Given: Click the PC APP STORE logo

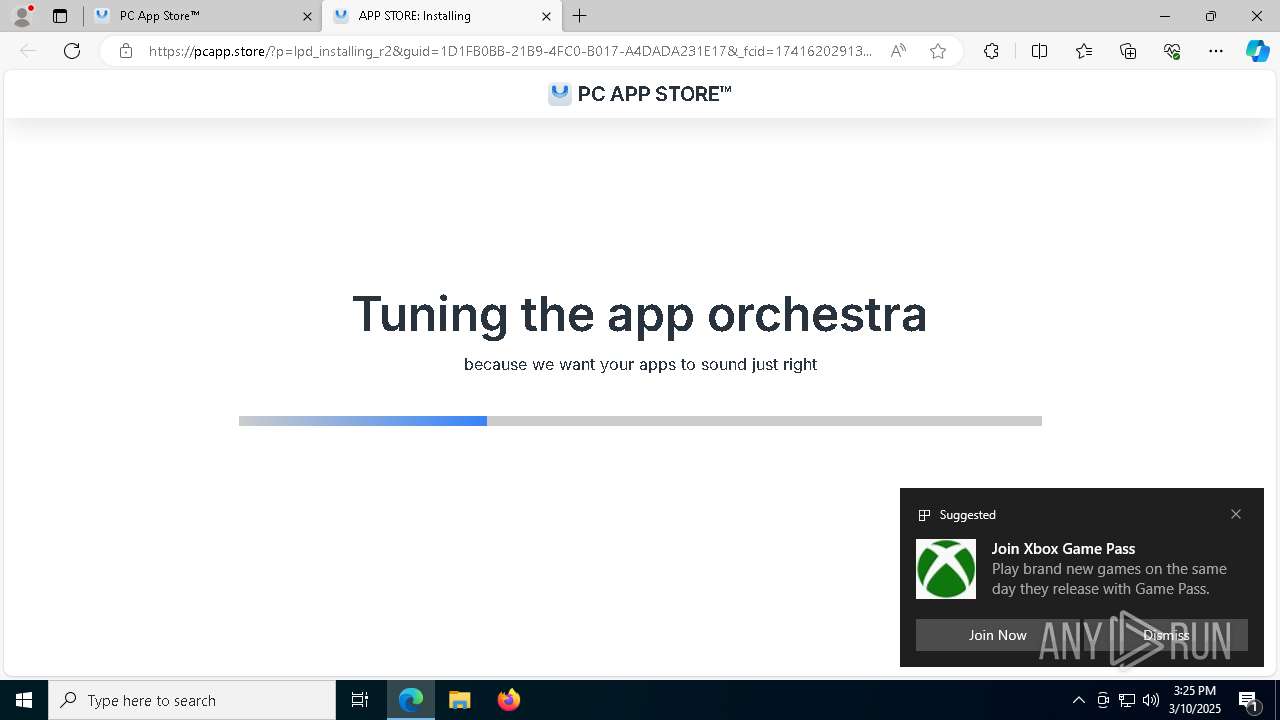Looking at the screenshot, I should tap(640, 94).
